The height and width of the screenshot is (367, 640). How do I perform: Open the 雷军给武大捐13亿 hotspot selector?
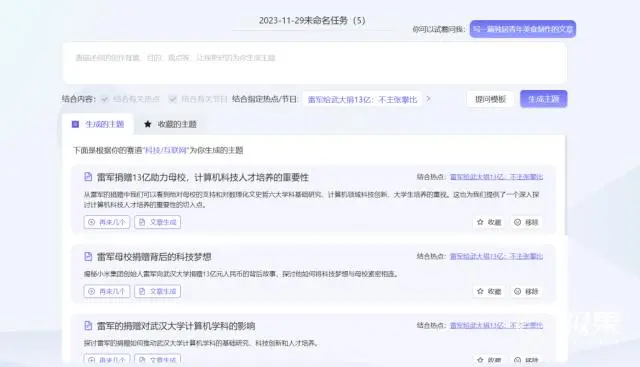[x=362, y=99]
